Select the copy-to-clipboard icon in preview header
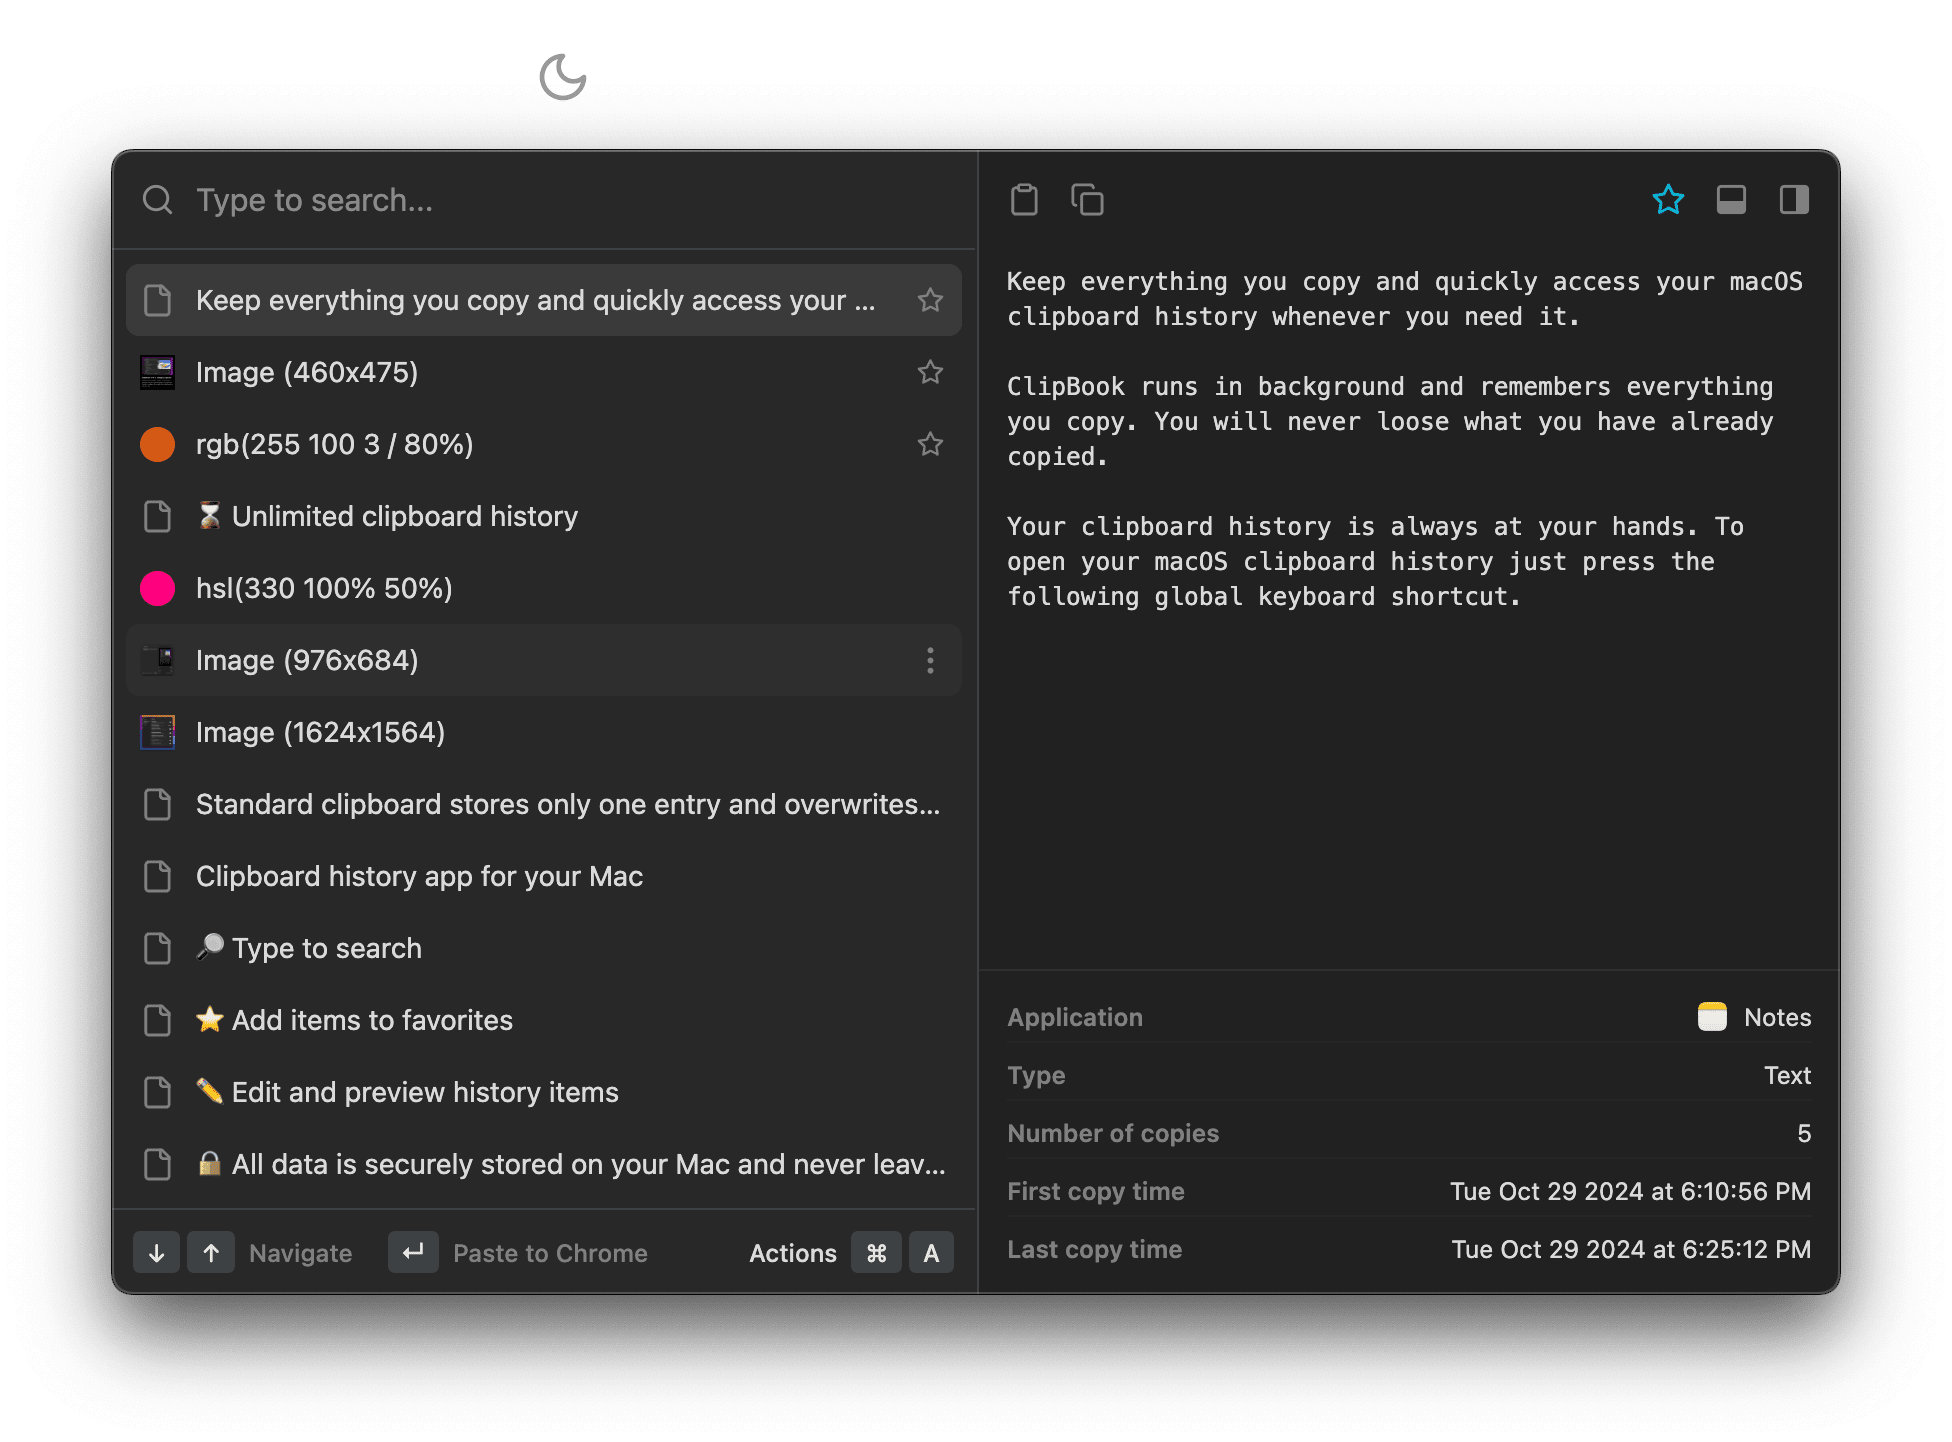This screenshot has width=1952, height=1442. tap(1086, 199)
